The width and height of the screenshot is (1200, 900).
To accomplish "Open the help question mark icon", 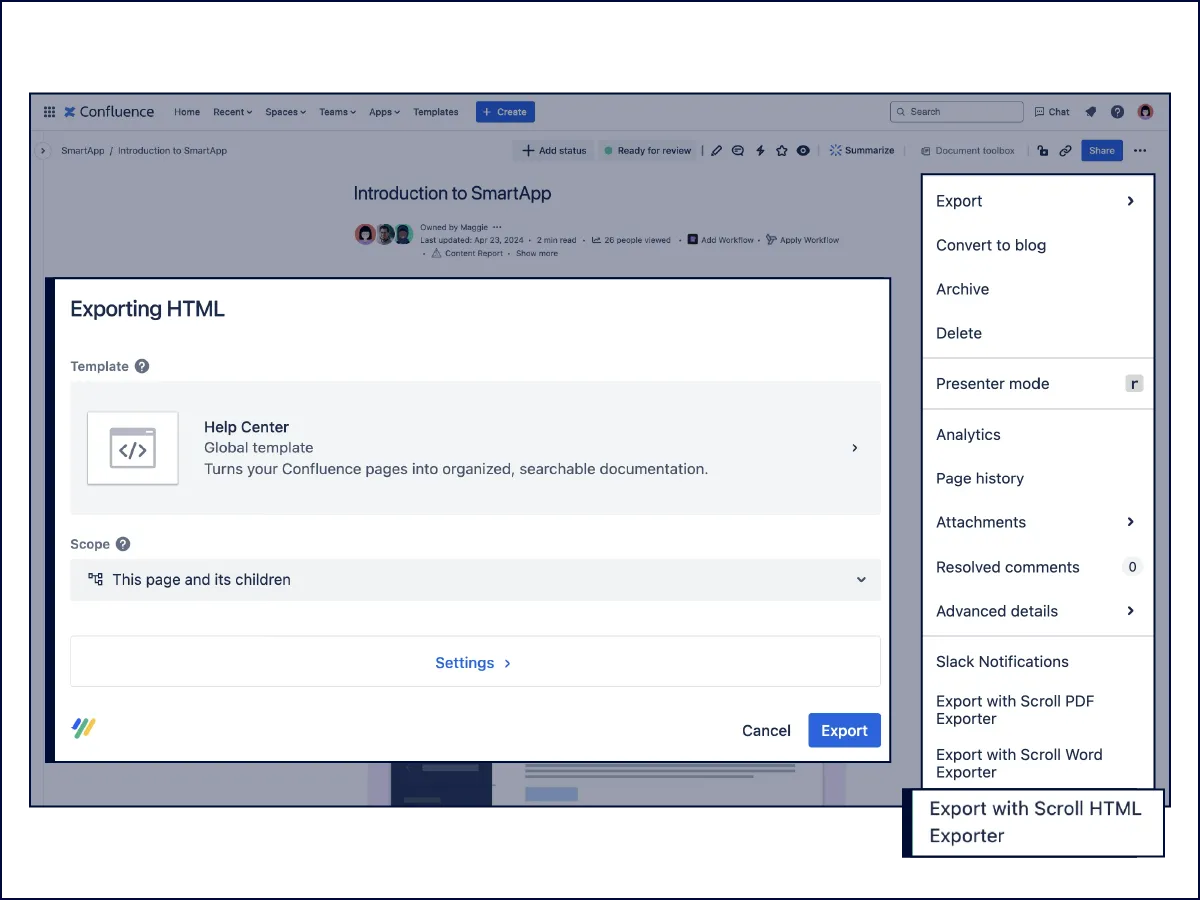I will tap(1118, 112).
